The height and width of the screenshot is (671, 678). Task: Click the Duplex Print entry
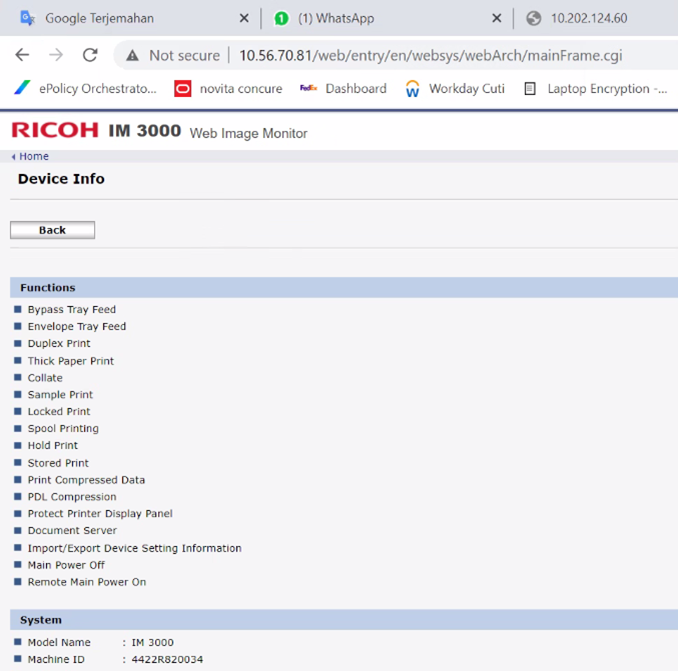point(59,343)
